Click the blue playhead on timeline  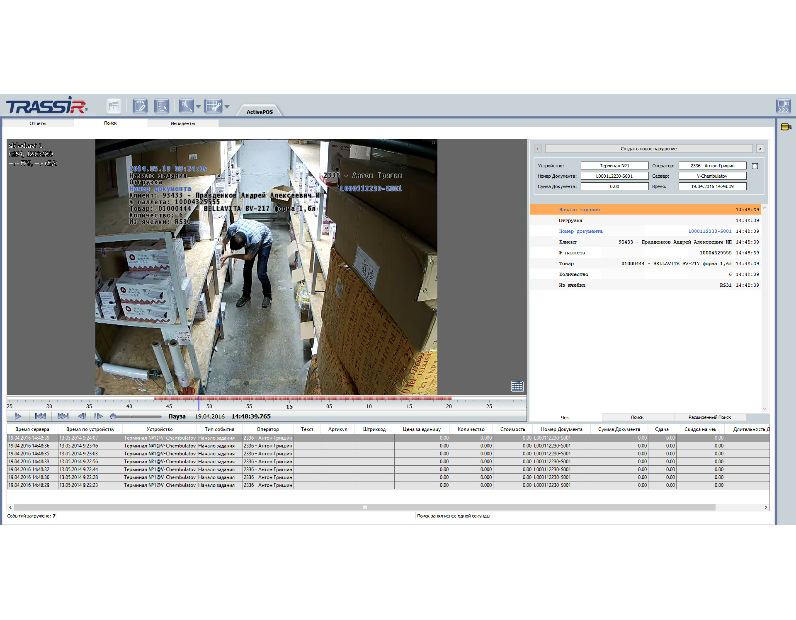pos(198,403)
